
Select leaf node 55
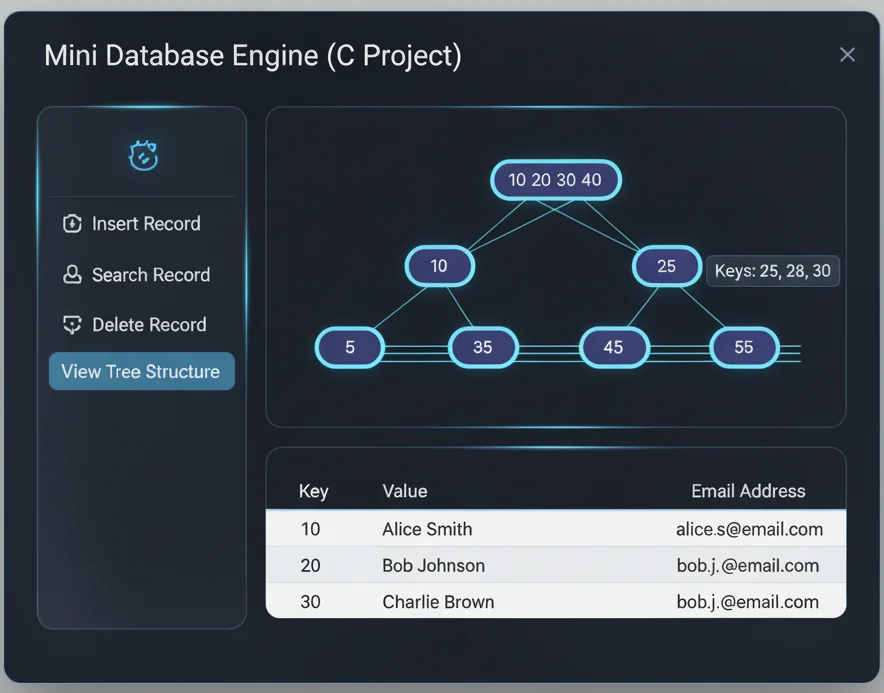coord(744,347)
